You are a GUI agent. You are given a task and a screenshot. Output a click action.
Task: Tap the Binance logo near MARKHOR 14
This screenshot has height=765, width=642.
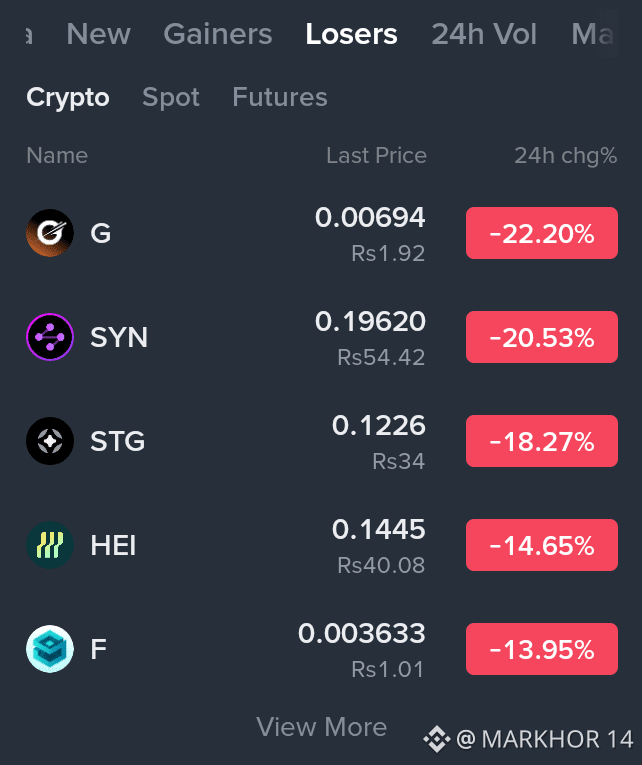[437, 739]
